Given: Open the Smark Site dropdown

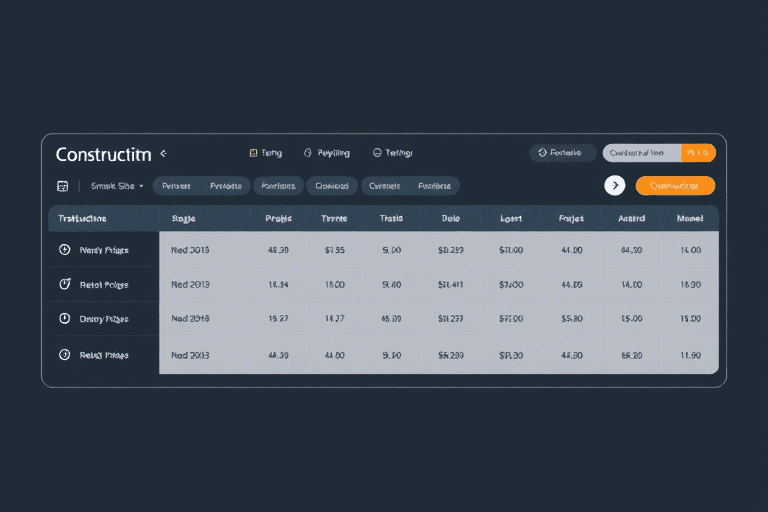Looking at the screenshot, I should tap(116, 186).
